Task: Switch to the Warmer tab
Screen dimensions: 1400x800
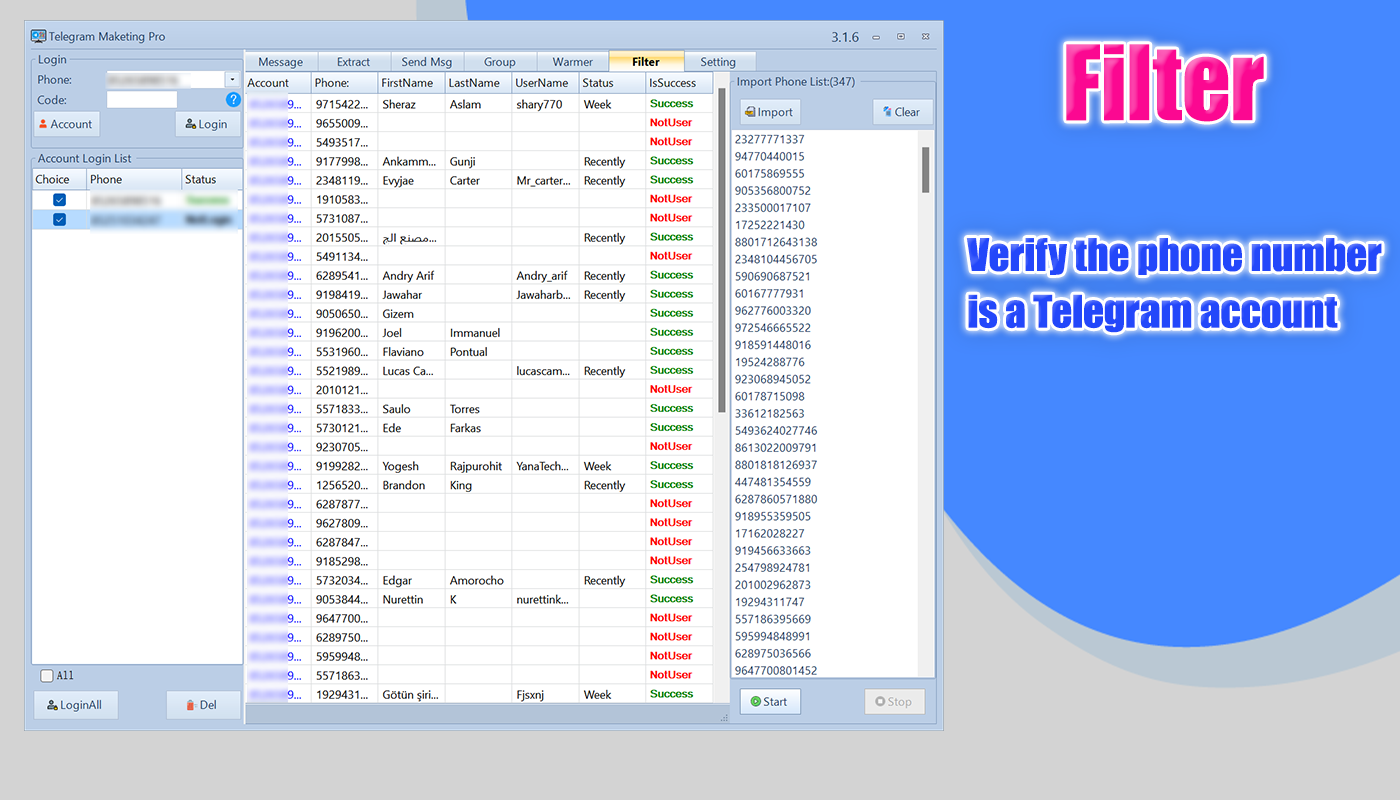Action: [573, 62]
